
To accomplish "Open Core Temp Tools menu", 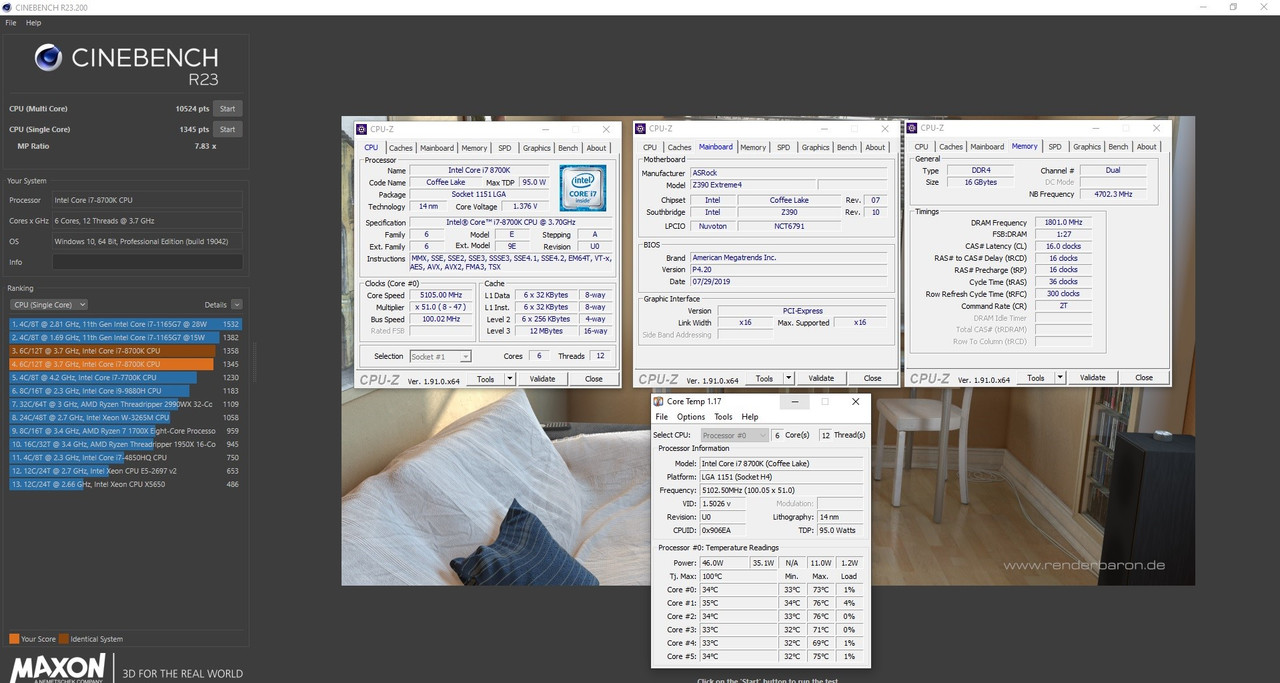I will 723,417.
